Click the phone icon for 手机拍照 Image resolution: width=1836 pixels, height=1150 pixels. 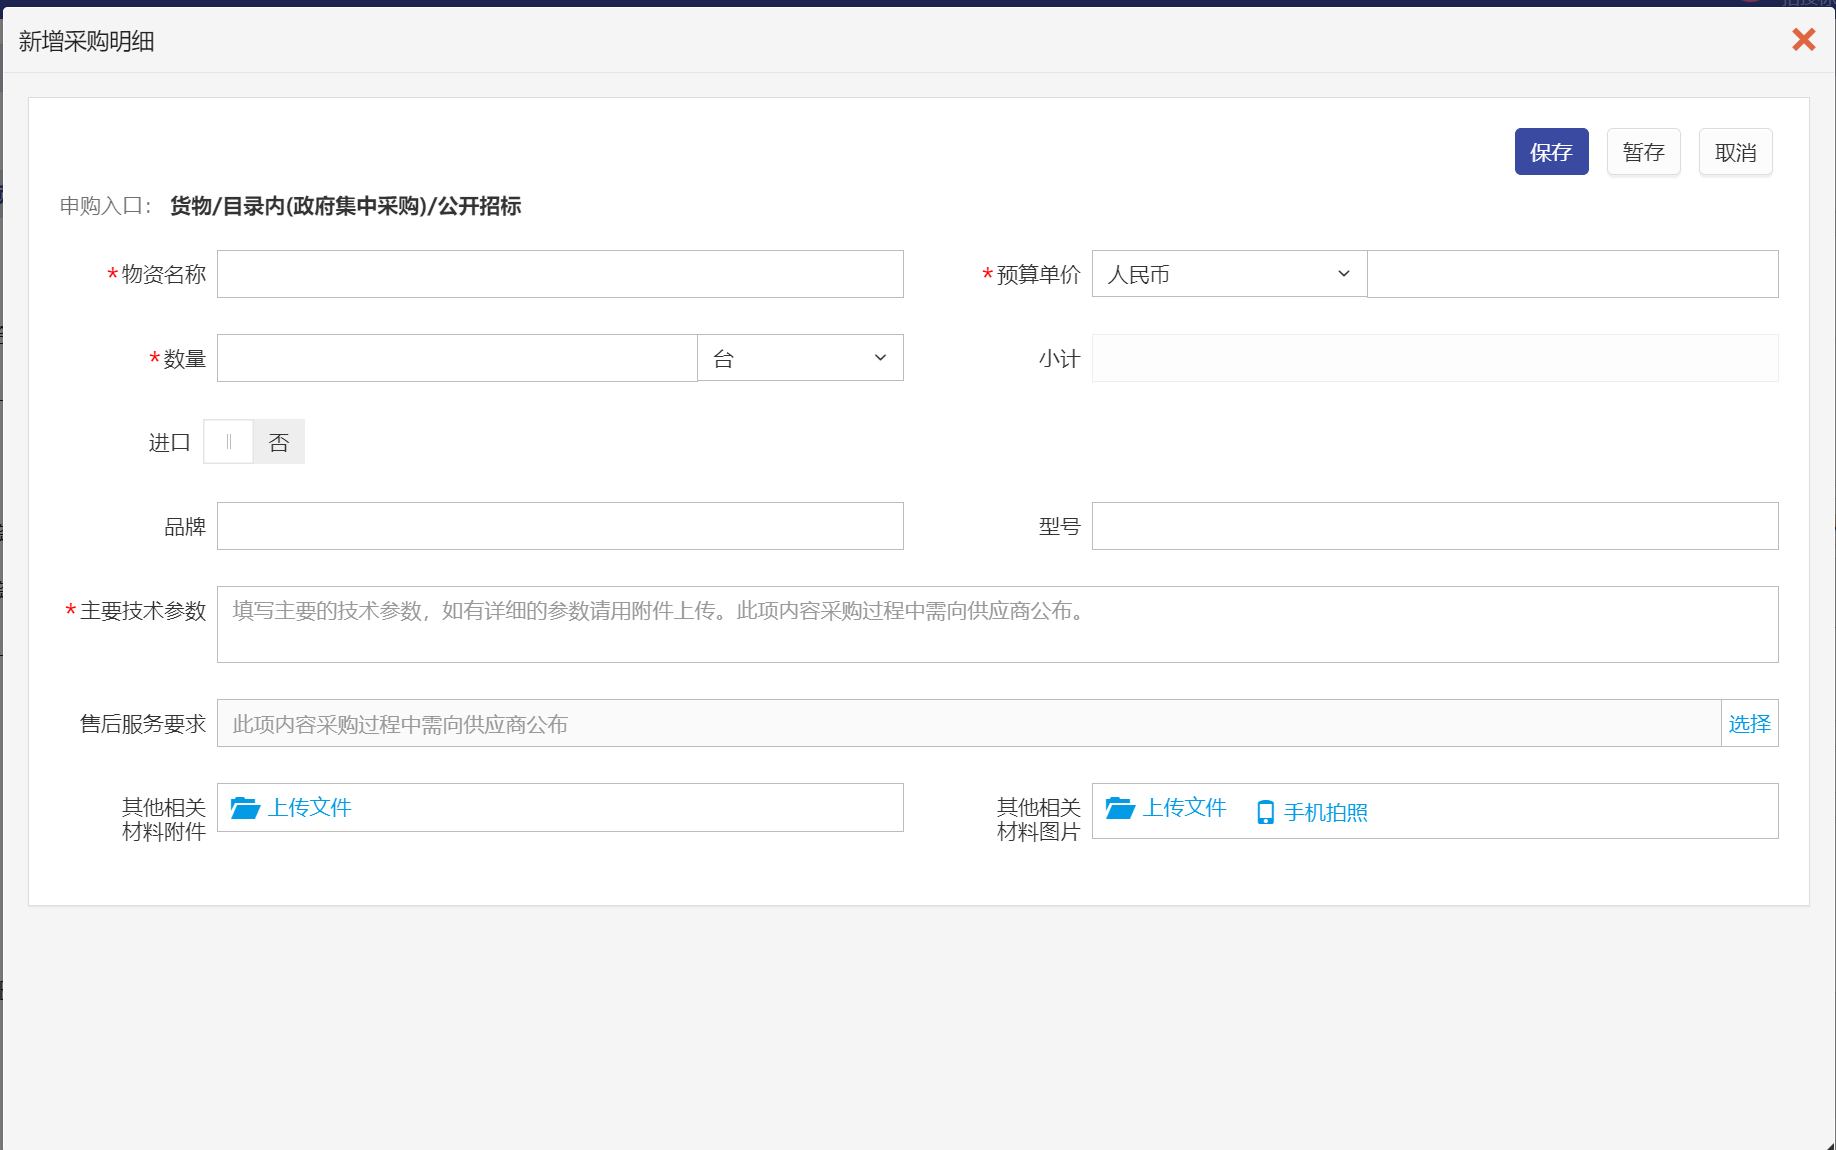point(1265,812)
